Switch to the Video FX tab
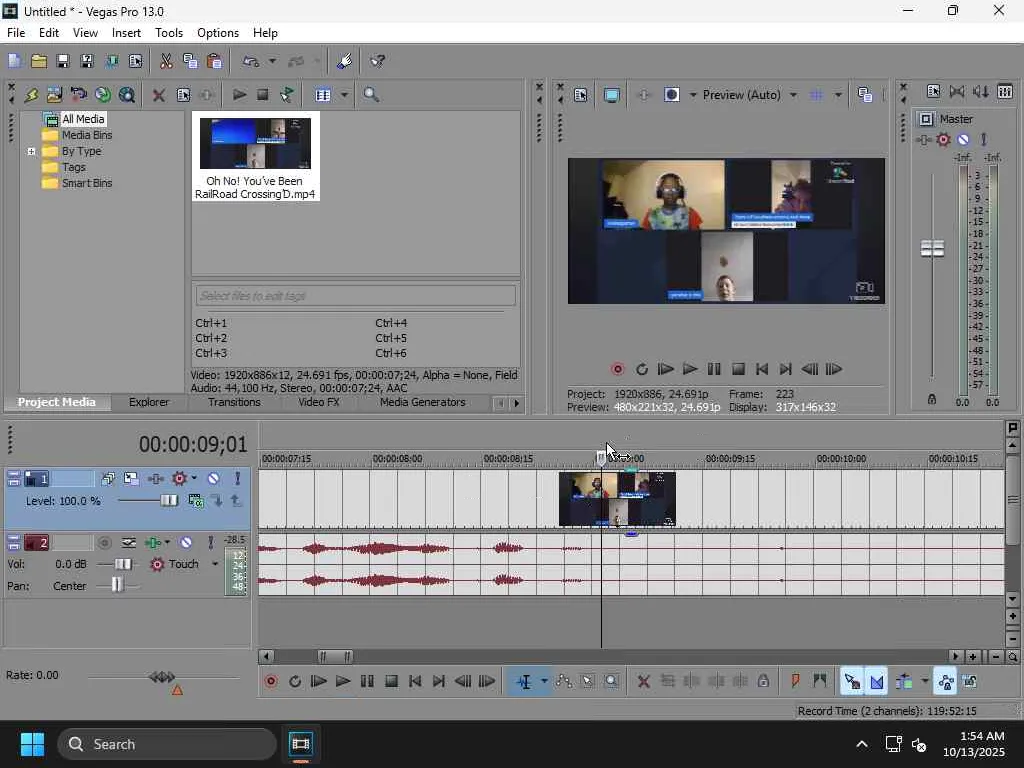Viewport: 1024px width, 768px height. point(319,402)
